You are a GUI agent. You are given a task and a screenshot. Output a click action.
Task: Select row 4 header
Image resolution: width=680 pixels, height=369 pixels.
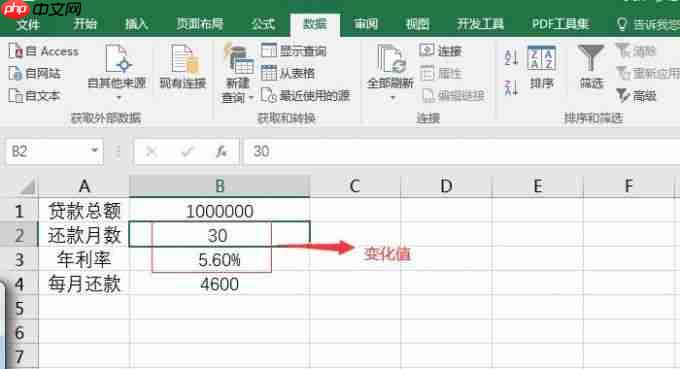click(x=19, y=284)
